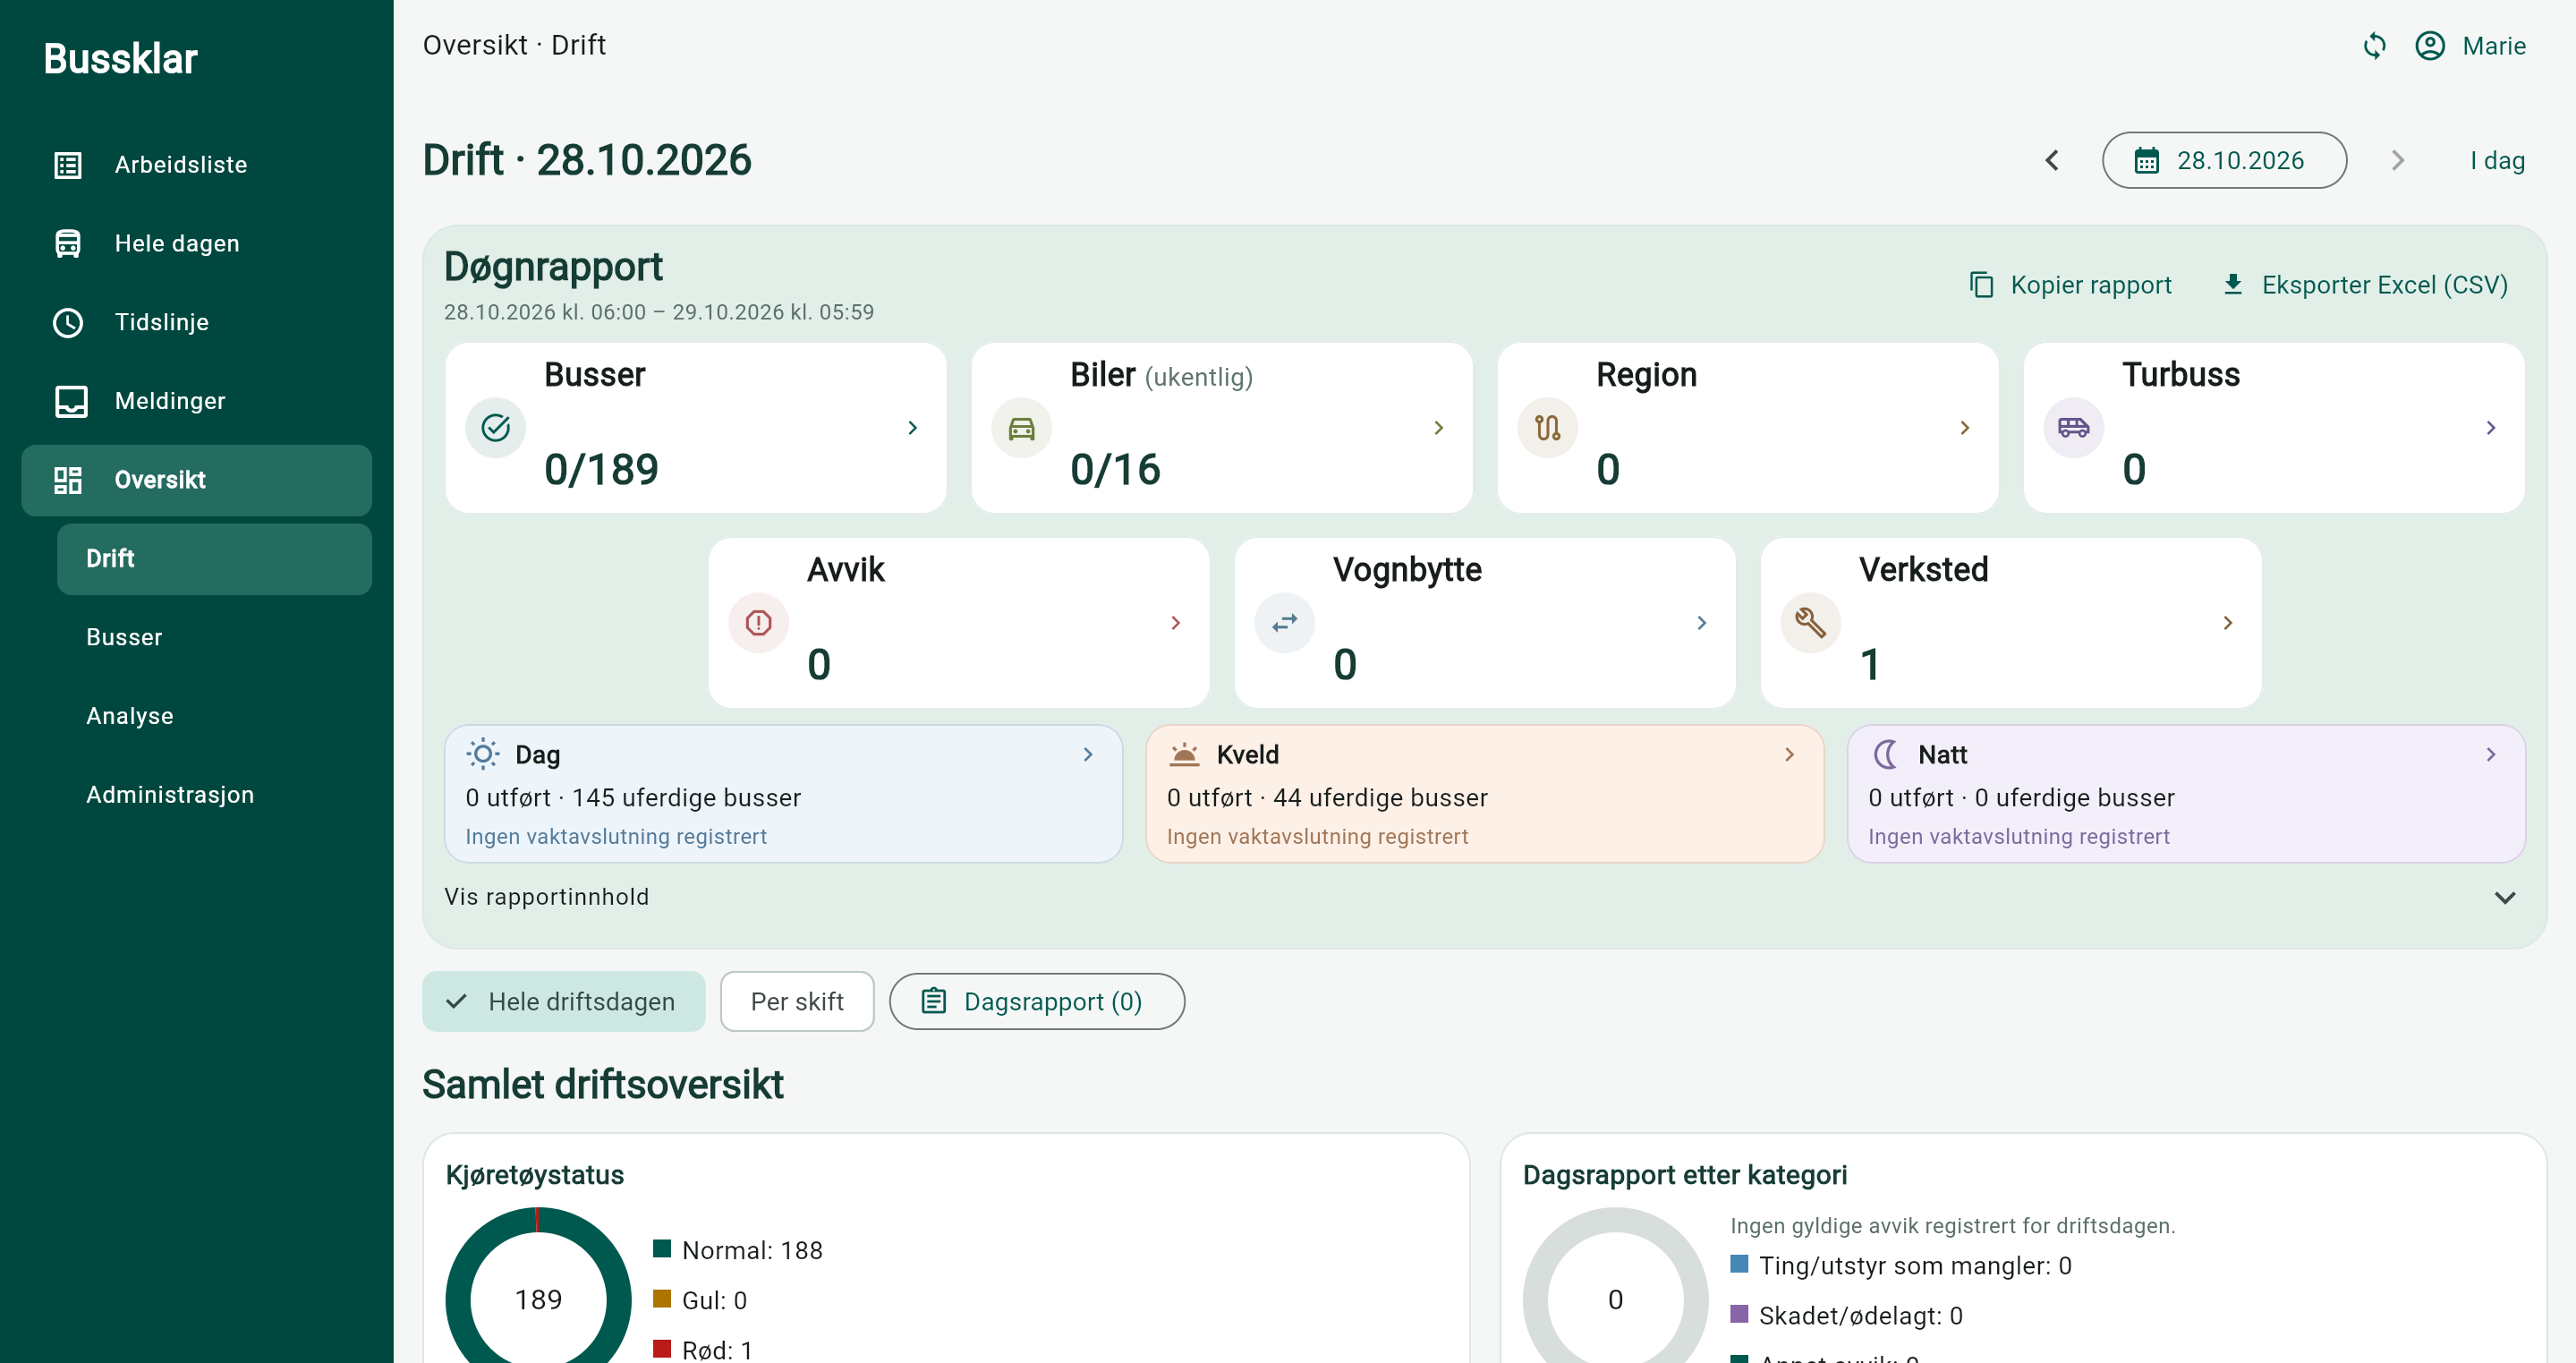Click the Verksted wrench icon
The width and height of the screenshot is (2576, 1363).
(x=1810, y=623)
